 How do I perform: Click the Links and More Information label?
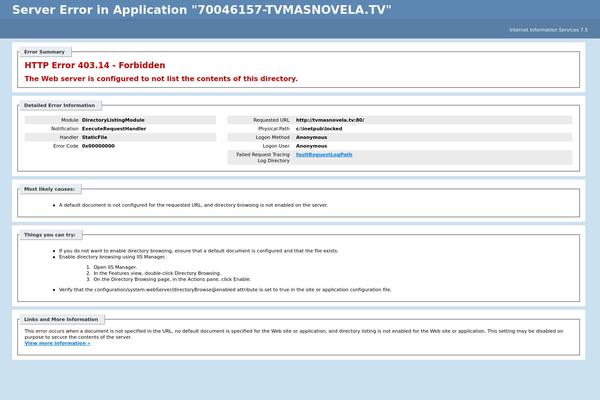[61, 319]
